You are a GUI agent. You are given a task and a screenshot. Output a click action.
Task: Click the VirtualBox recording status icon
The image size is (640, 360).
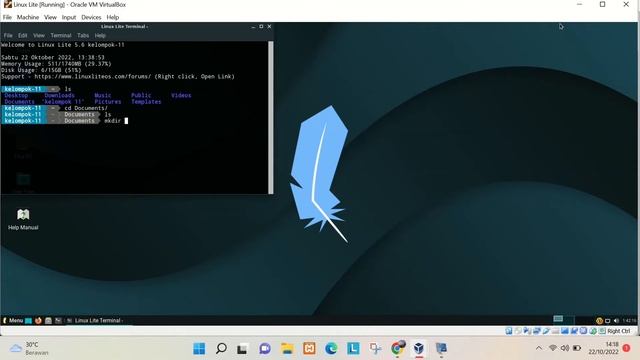(574, 331)
